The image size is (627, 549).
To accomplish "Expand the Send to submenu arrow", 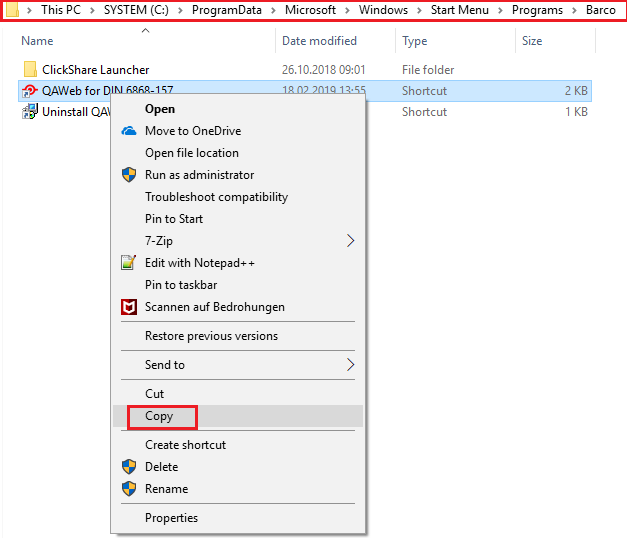I will (350, 365).
